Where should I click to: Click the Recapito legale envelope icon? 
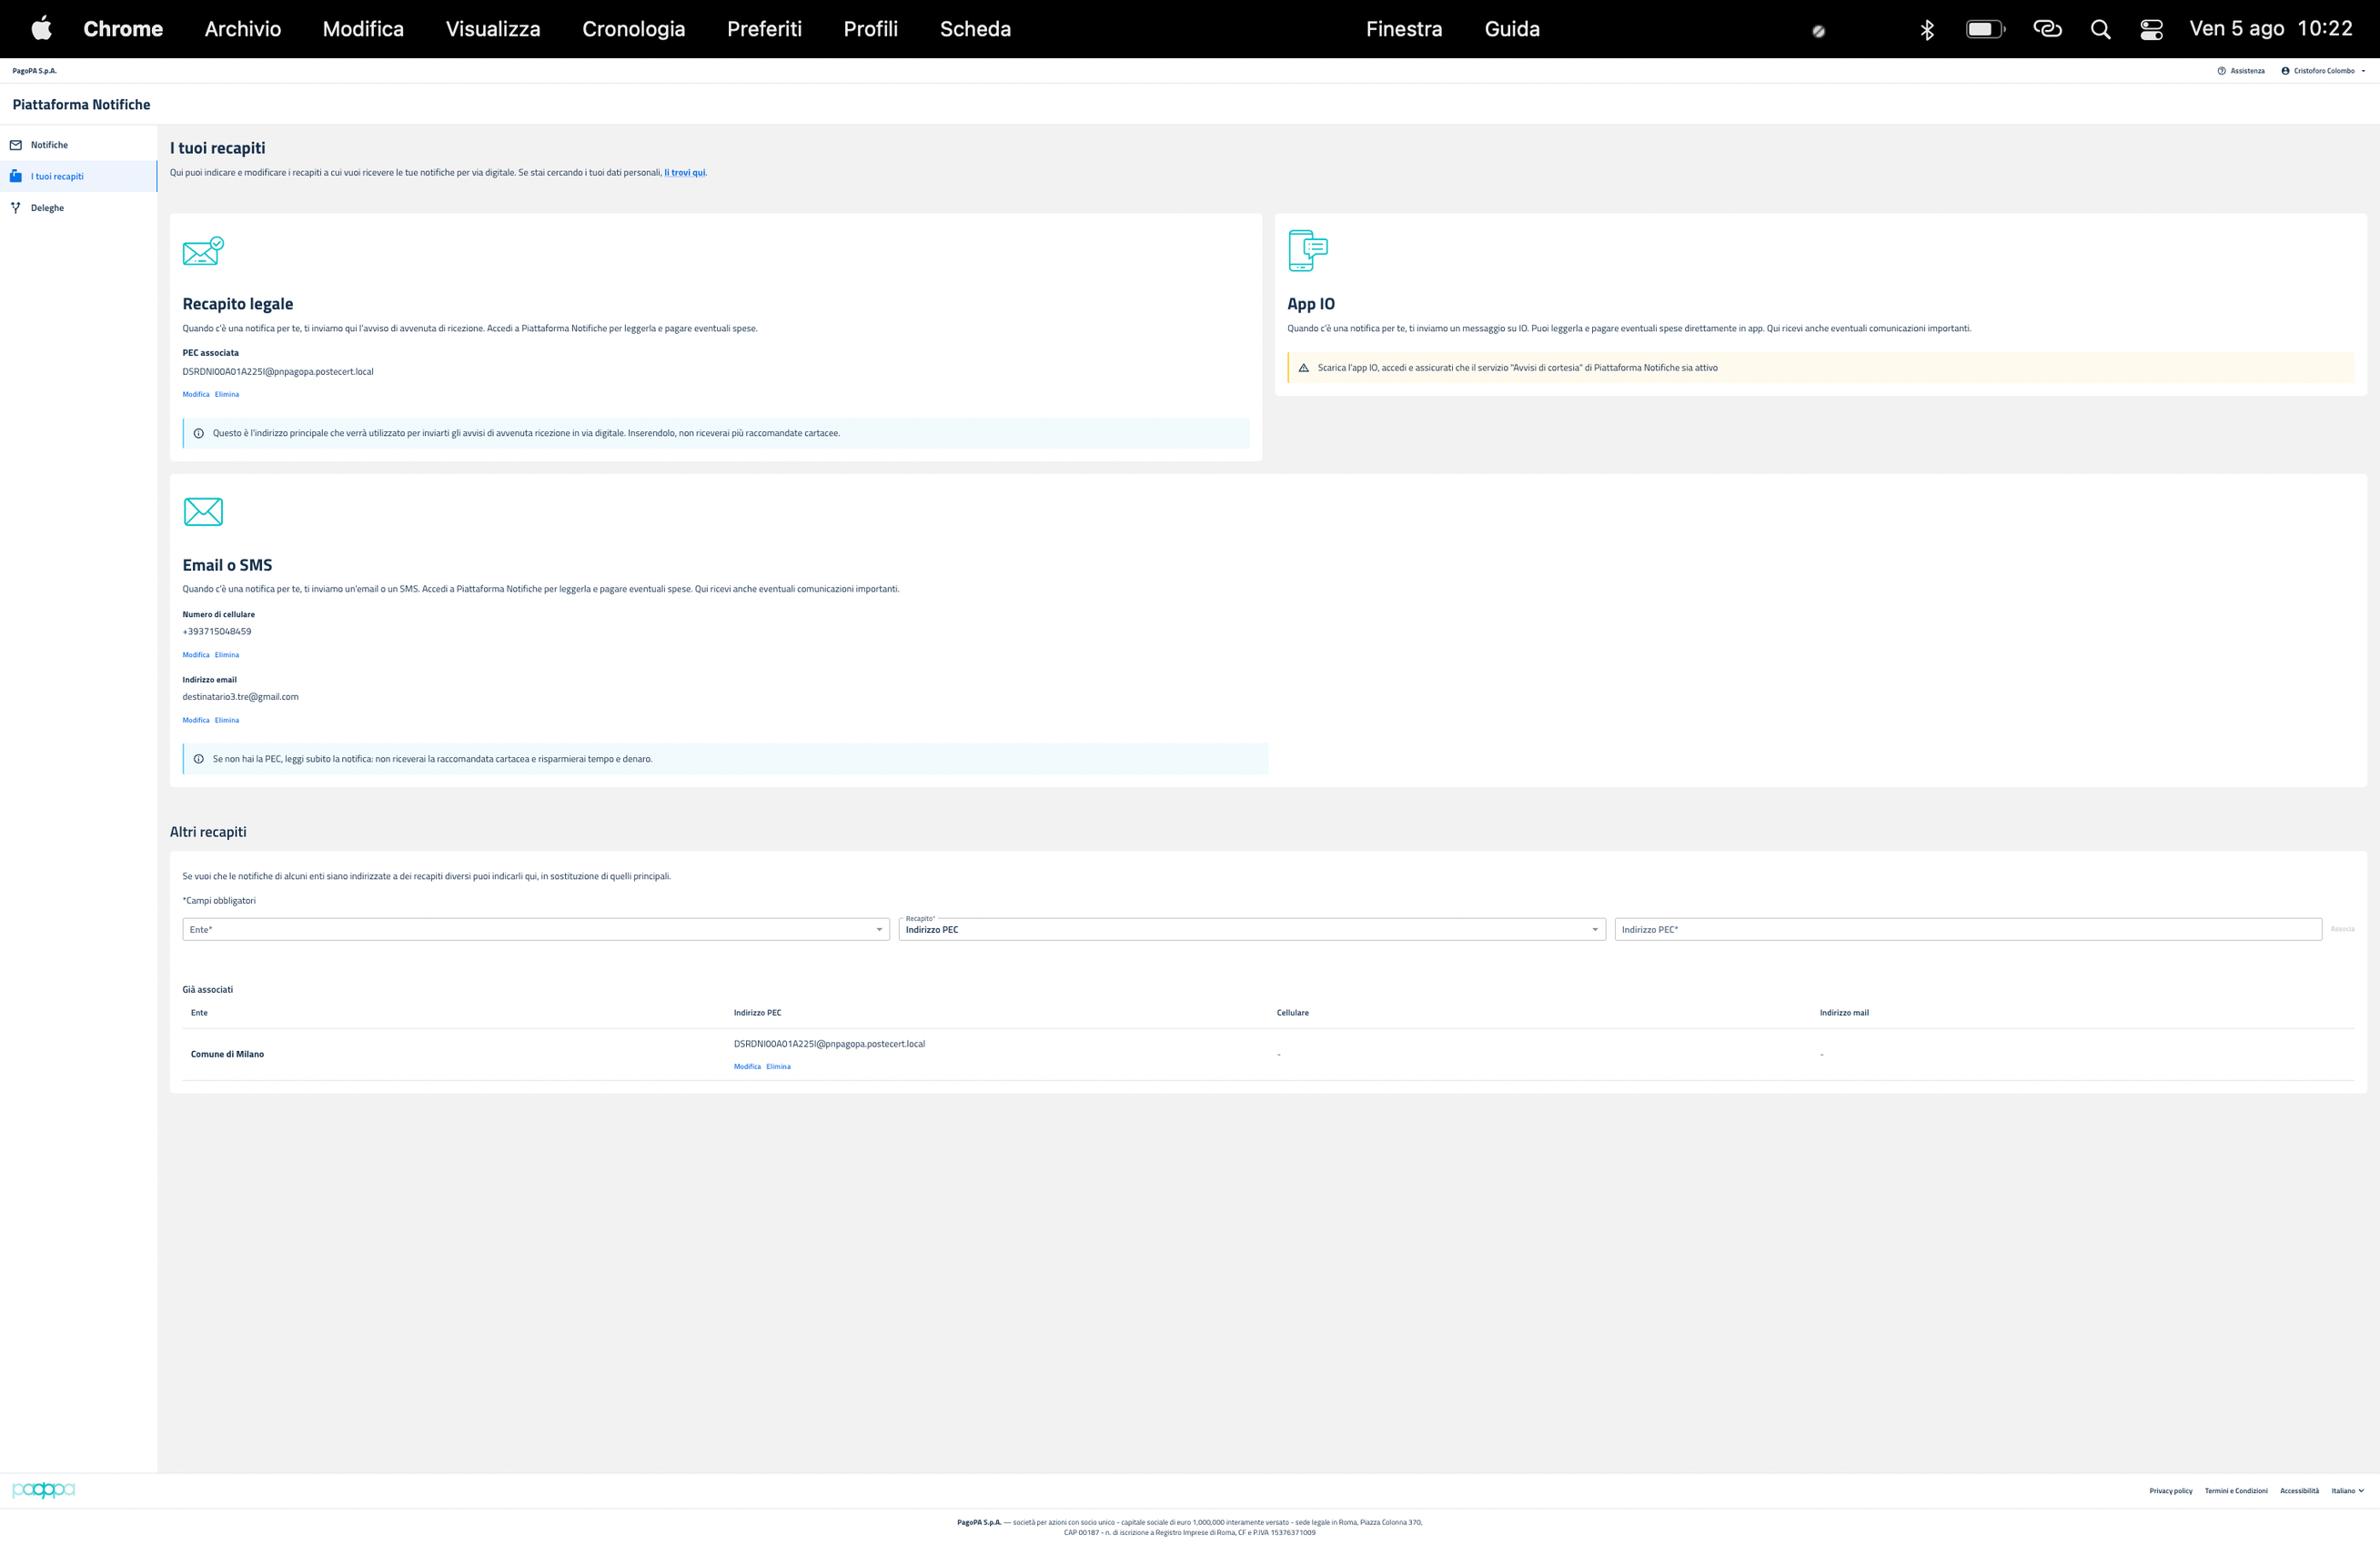[x=203, y=251]
